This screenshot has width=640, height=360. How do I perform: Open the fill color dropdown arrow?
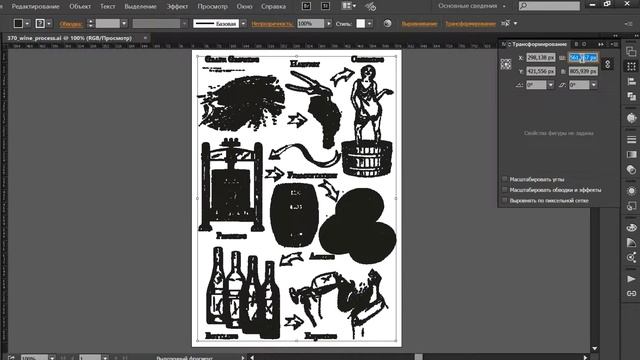[x=27, y=24]
